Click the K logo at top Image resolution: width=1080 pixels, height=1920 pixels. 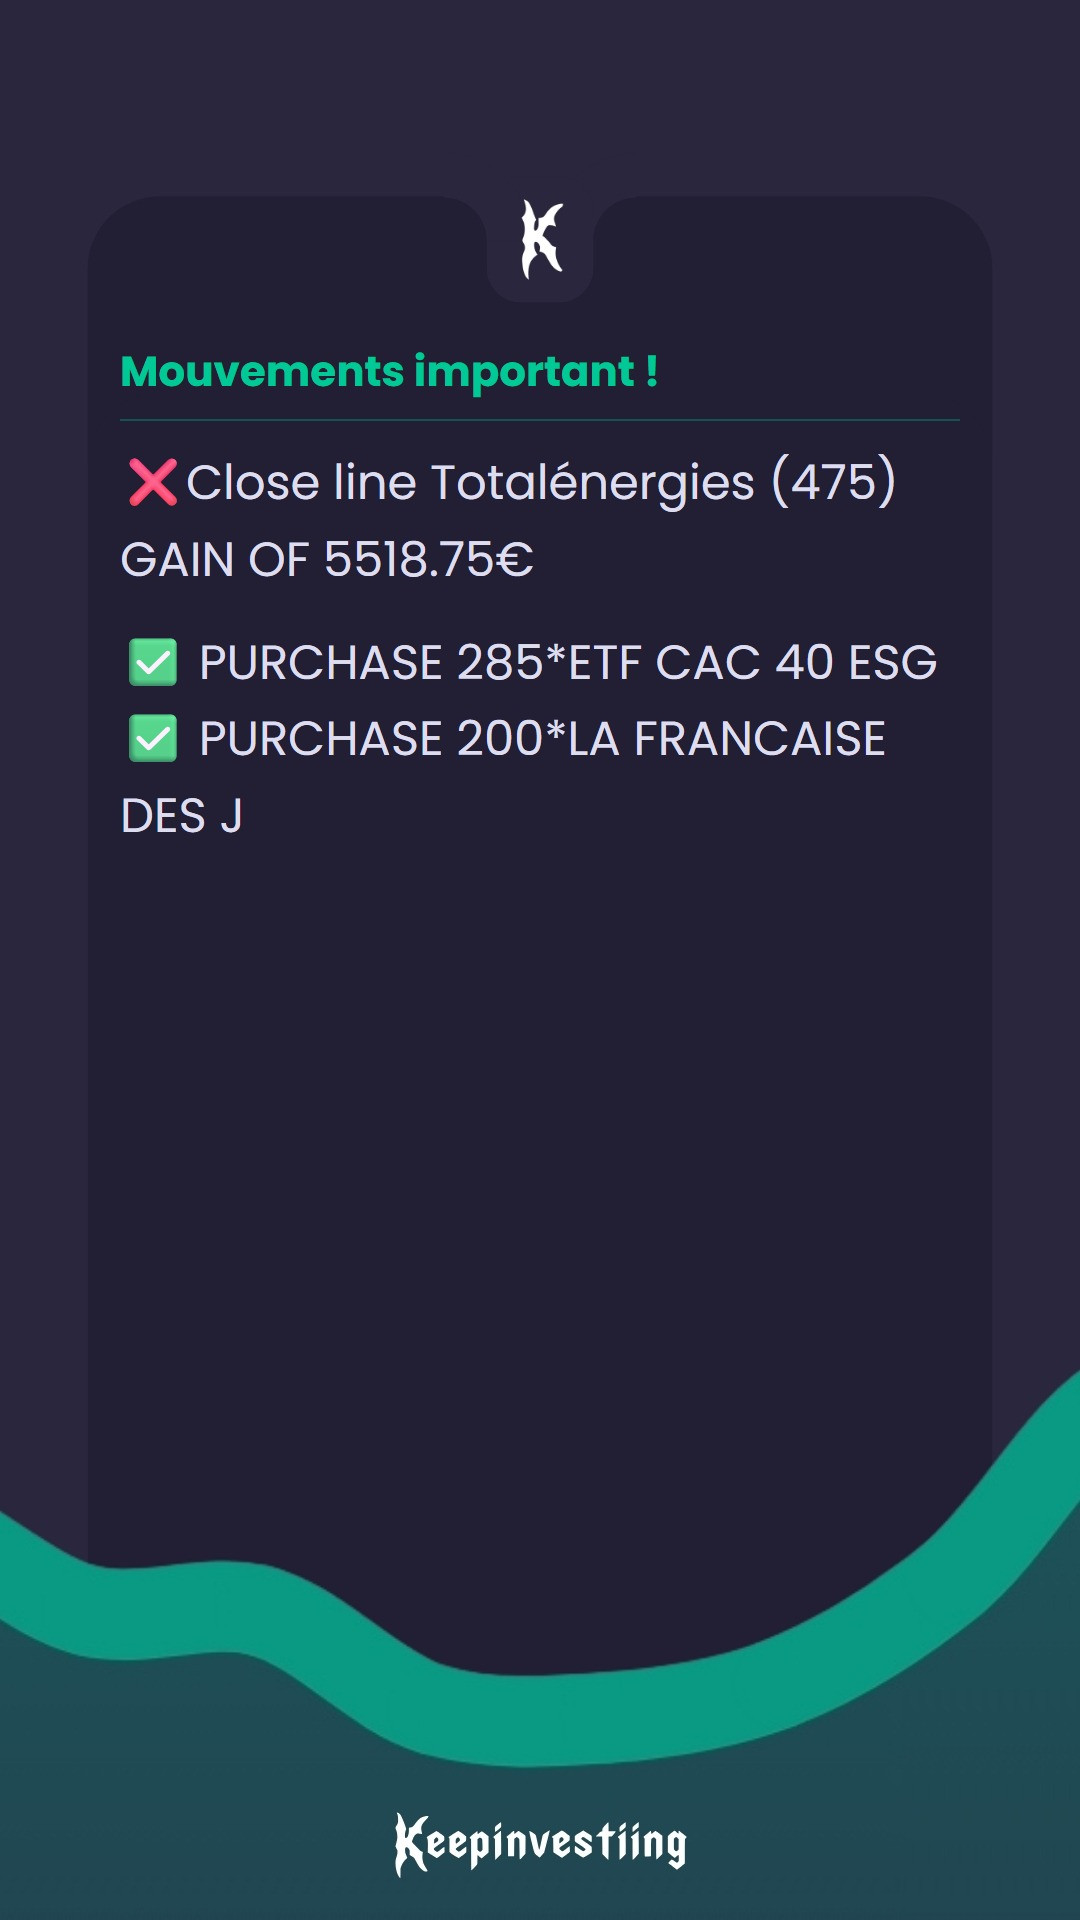541,240
